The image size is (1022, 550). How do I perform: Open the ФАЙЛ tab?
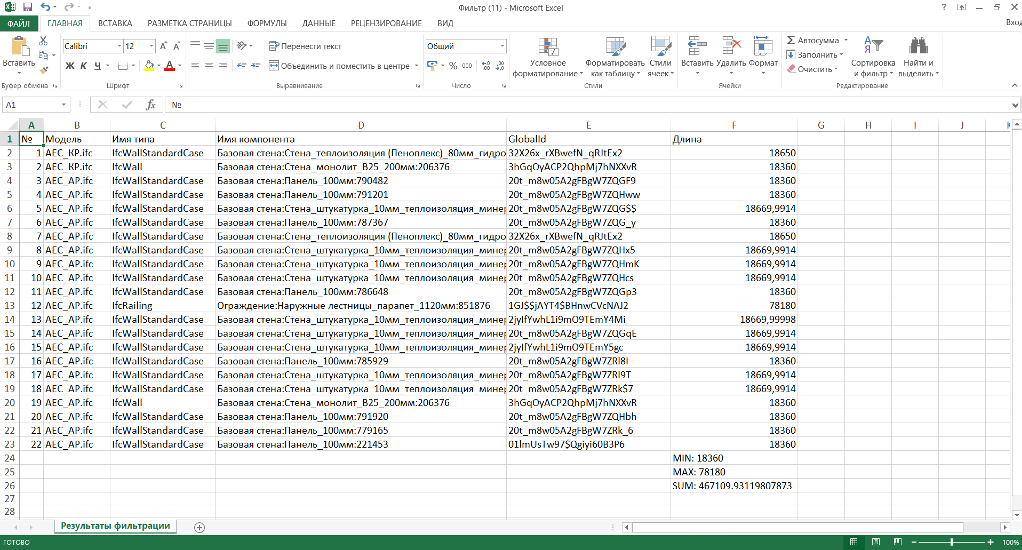click(x=19, y=23)
